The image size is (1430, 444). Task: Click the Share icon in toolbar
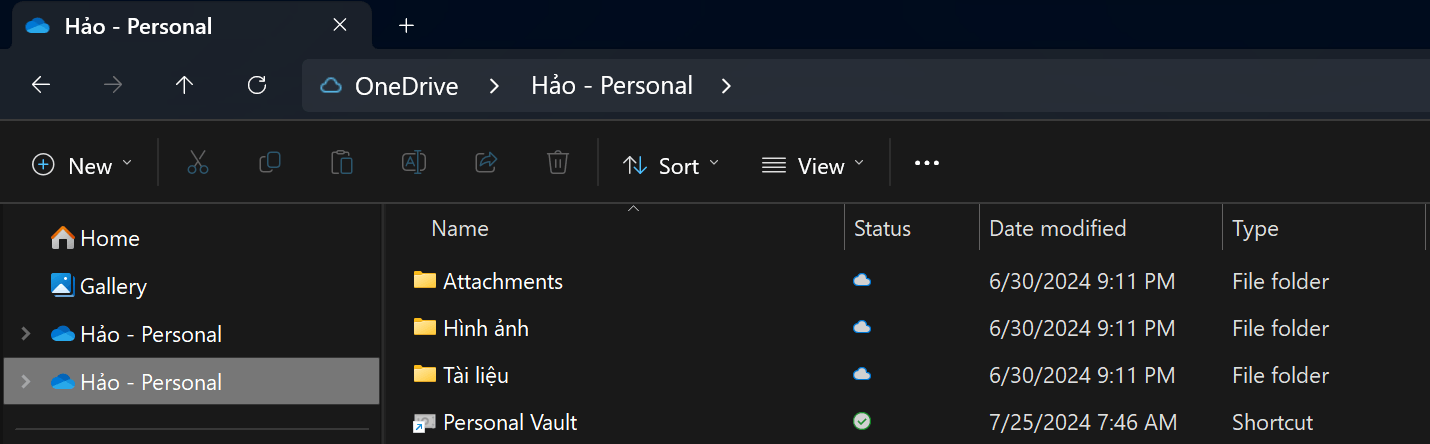point(486,162)
